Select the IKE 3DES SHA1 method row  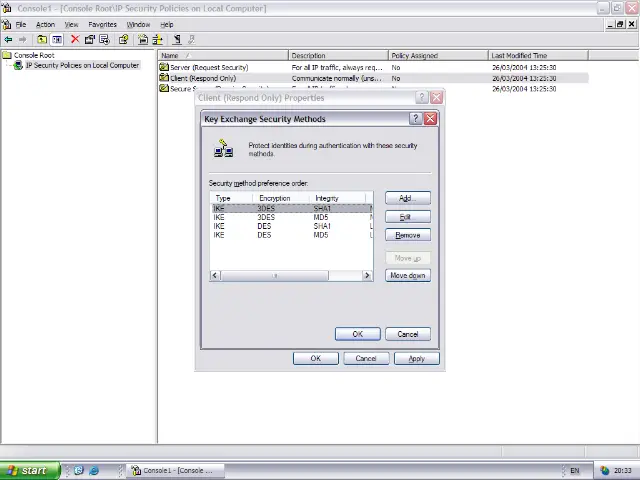pyautogui.click(x=290, y=208)
